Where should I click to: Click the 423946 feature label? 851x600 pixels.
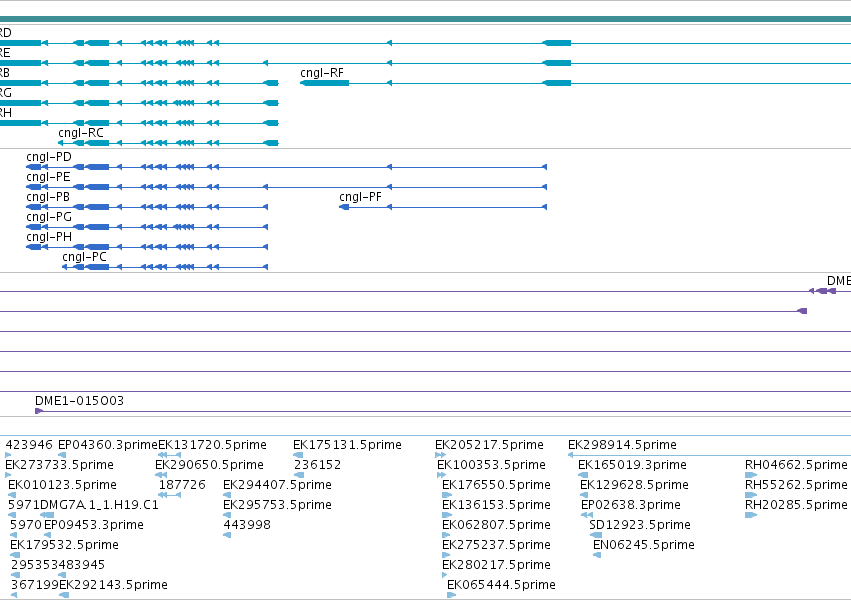(x=29, y=445)
